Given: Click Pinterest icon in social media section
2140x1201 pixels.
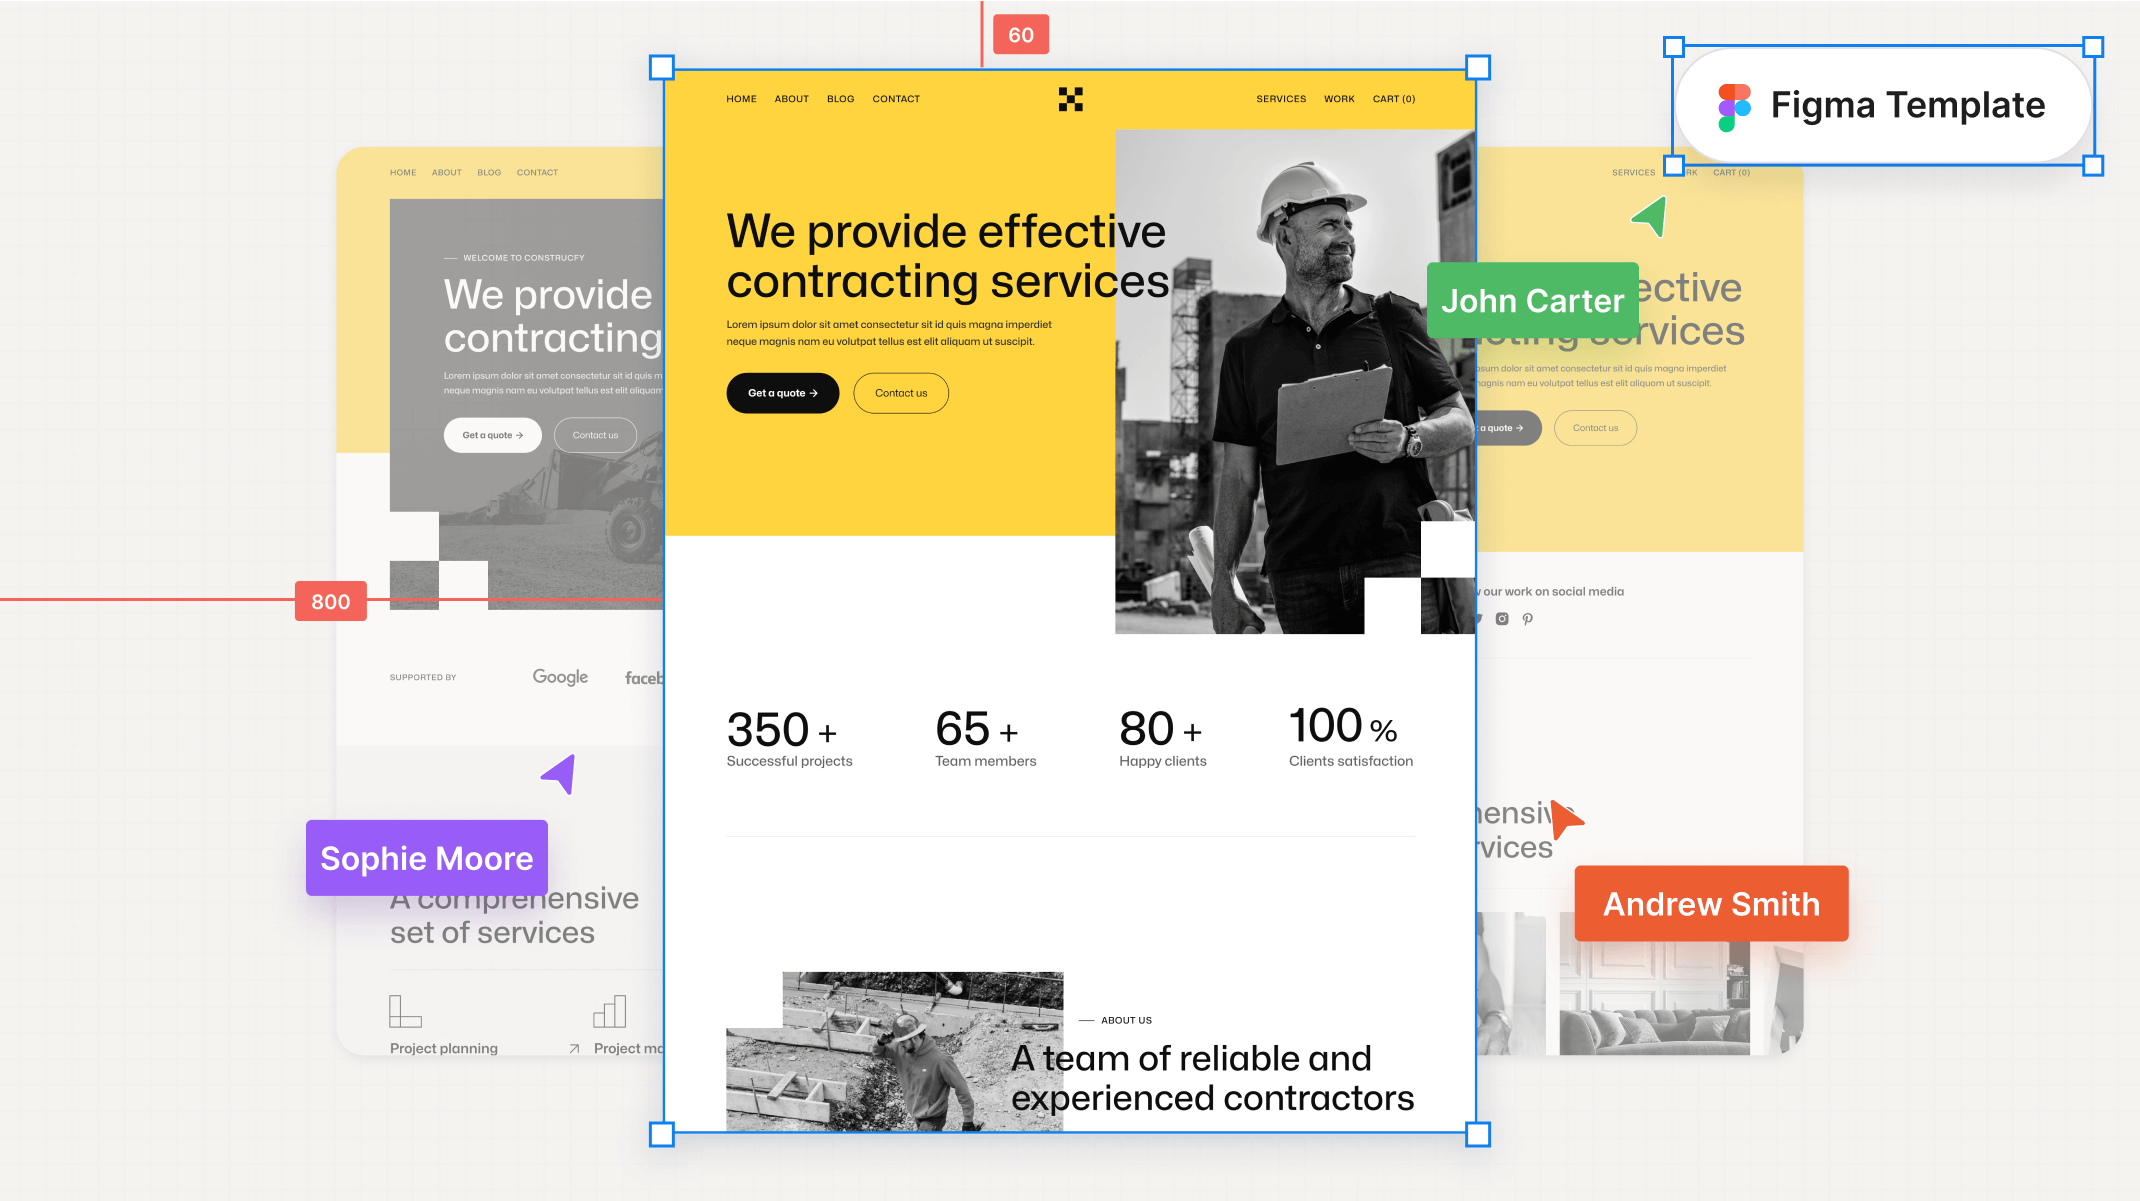Looking at the screenshot, I should (x=1527, y=619).
